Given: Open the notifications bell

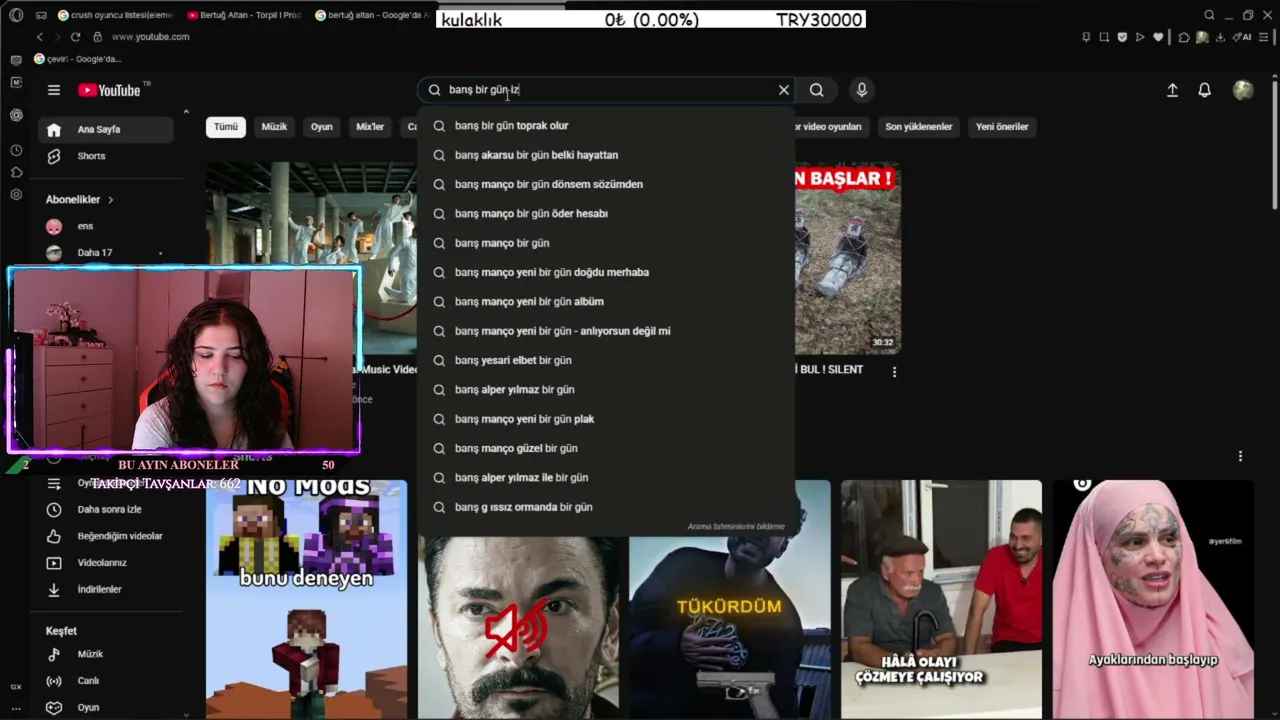Looking at the screenshot, I should tap(1205, 90).
